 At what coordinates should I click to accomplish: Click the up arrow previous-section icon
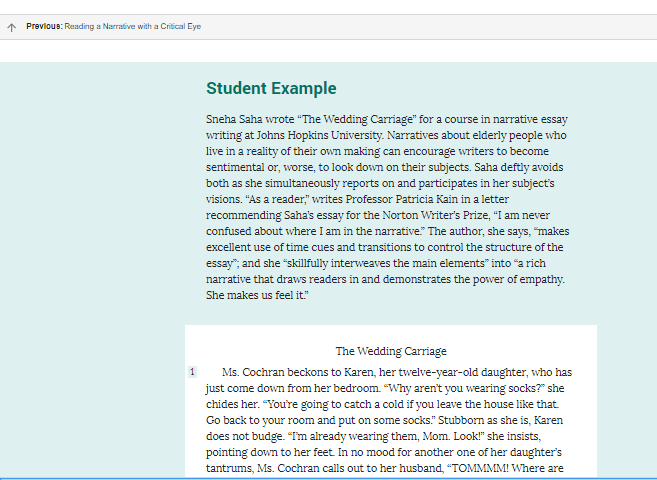11,28
